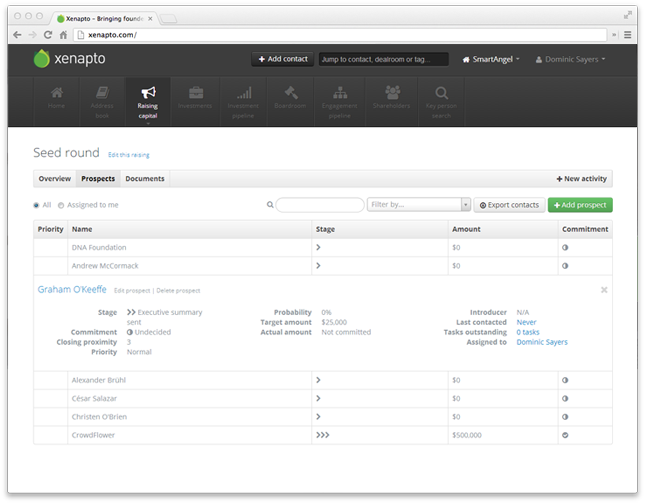645x504 pixels.
Task: Select the DNA Foundation prospect name
Action: pos(99,247)
